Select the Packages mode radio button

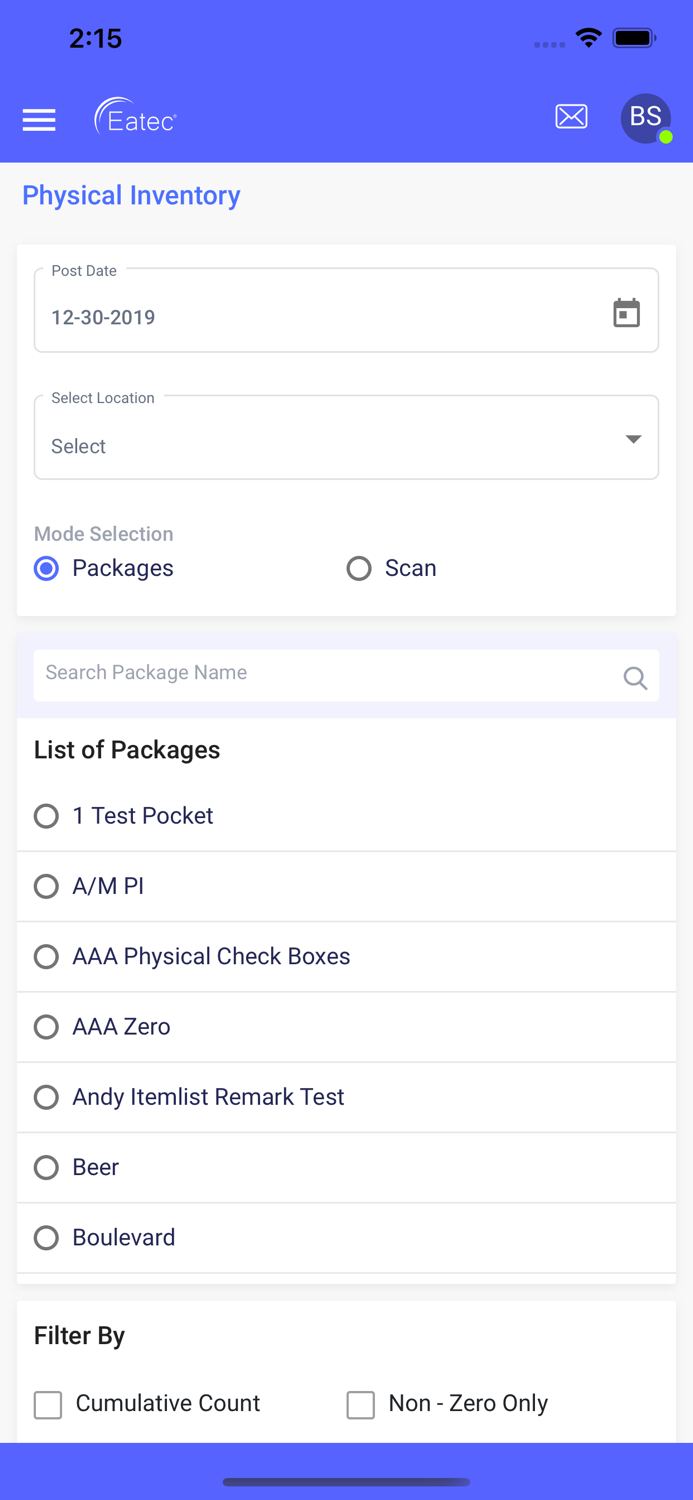pyautogui.click(x=46, y=569)
